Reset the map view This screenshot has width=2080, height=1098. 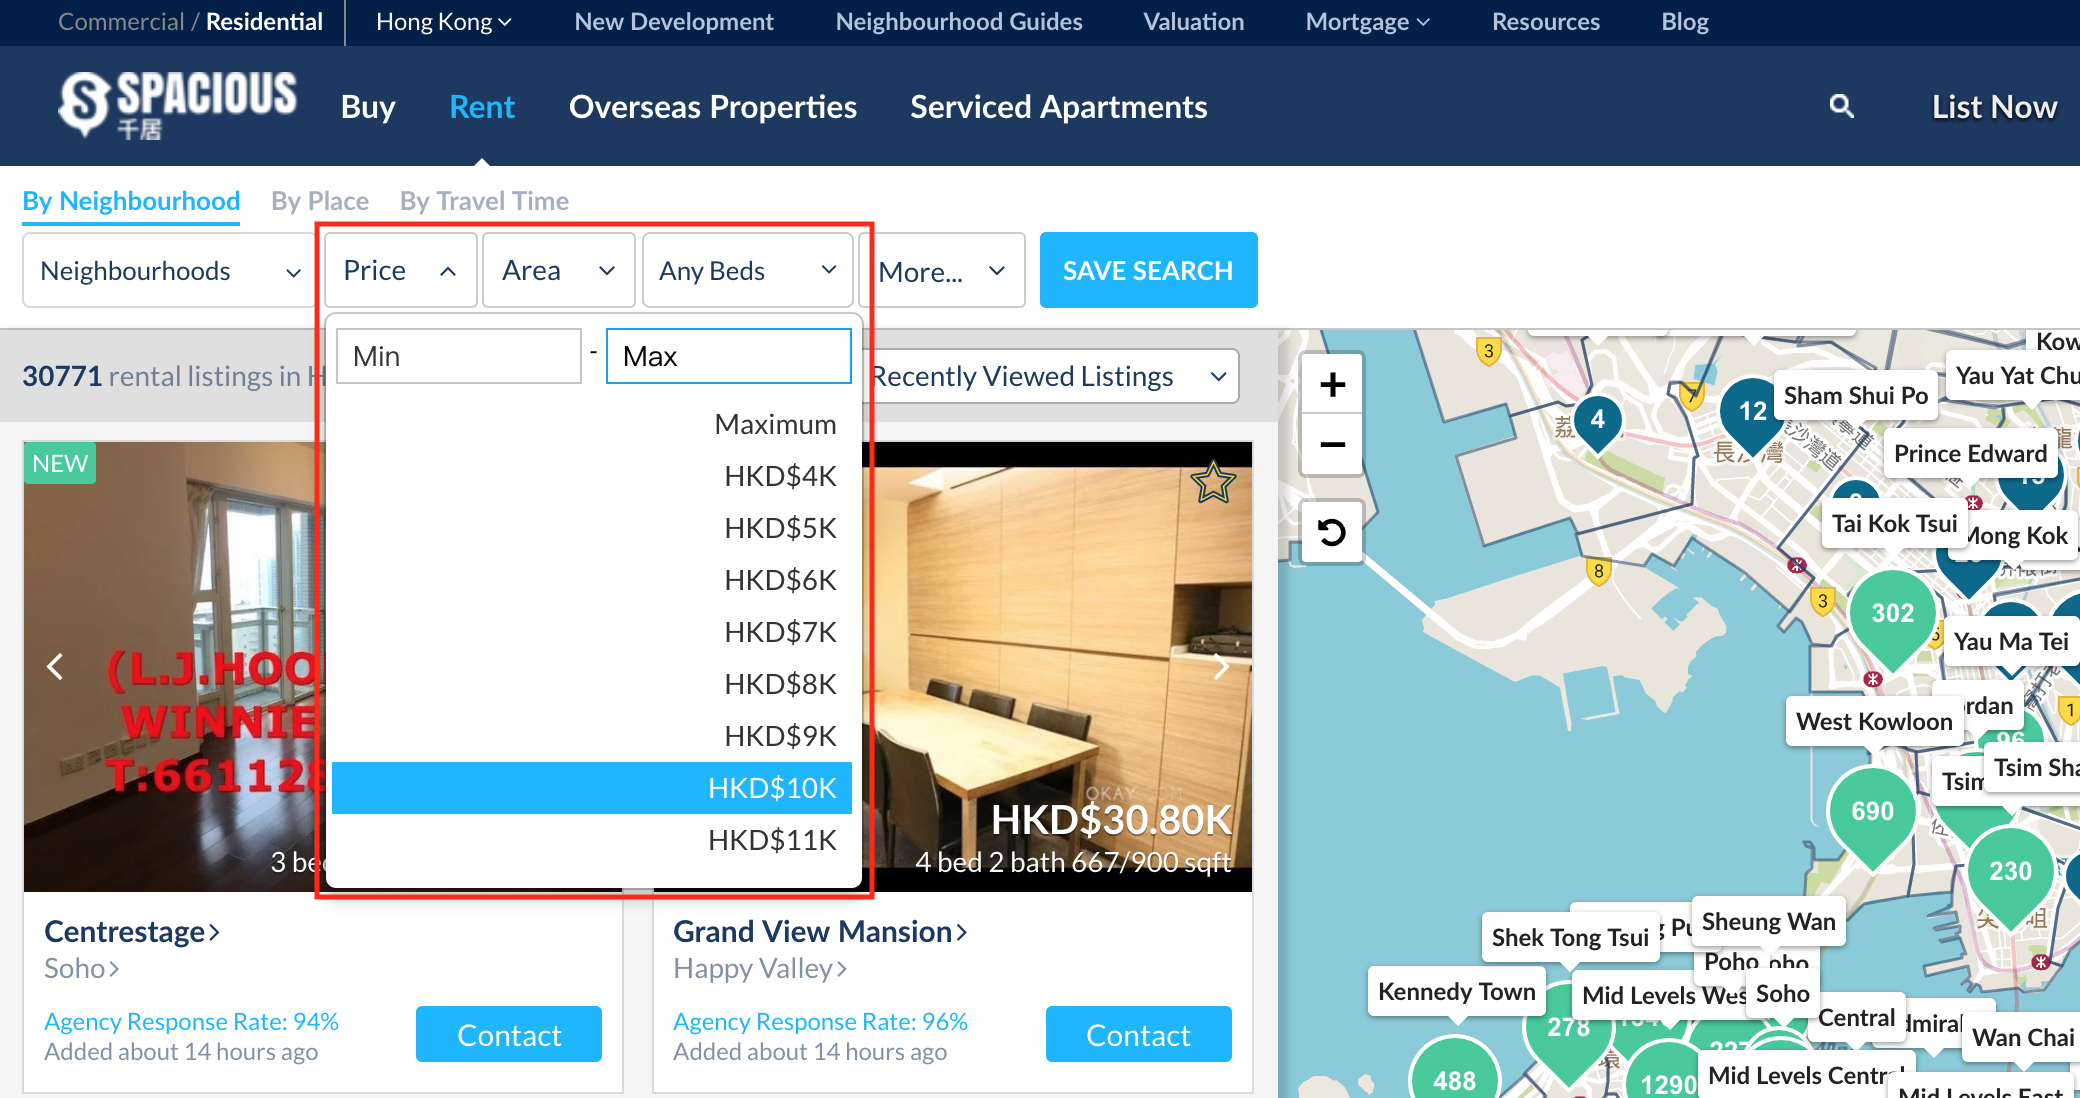(x=1332, y=532)
